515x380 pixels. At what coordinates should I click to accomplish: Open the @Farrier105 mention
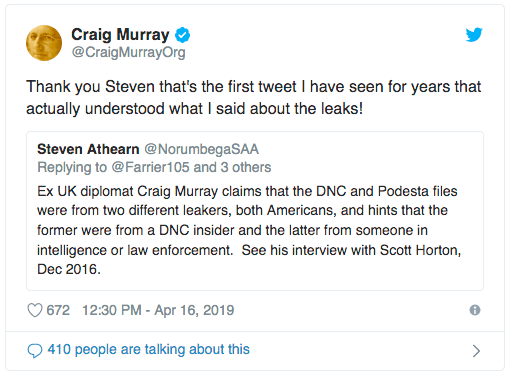[x=150, y=167]
